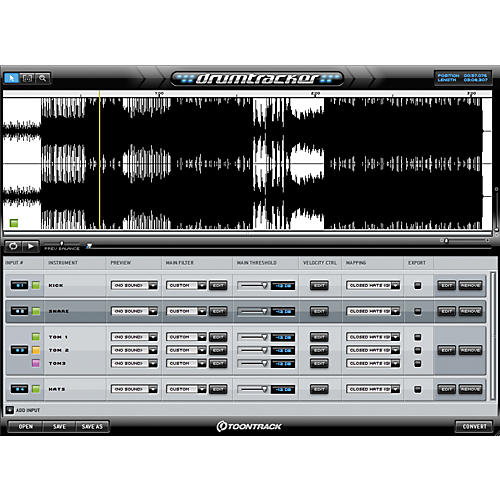The width and height of the screenshot is (500, 500).
Task: Click the input list vertical scrollbar
Action: 493,336
